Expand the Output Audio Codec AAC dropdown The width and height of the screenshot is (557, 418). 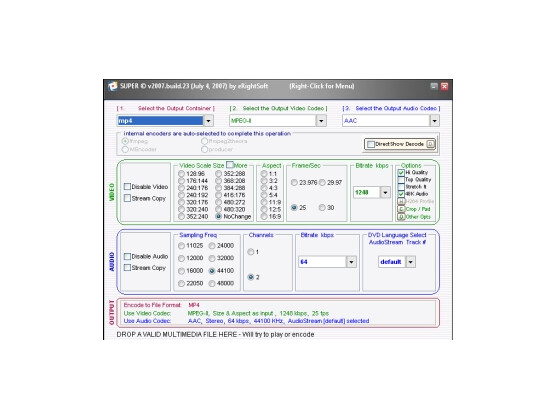tap(434, 121)
